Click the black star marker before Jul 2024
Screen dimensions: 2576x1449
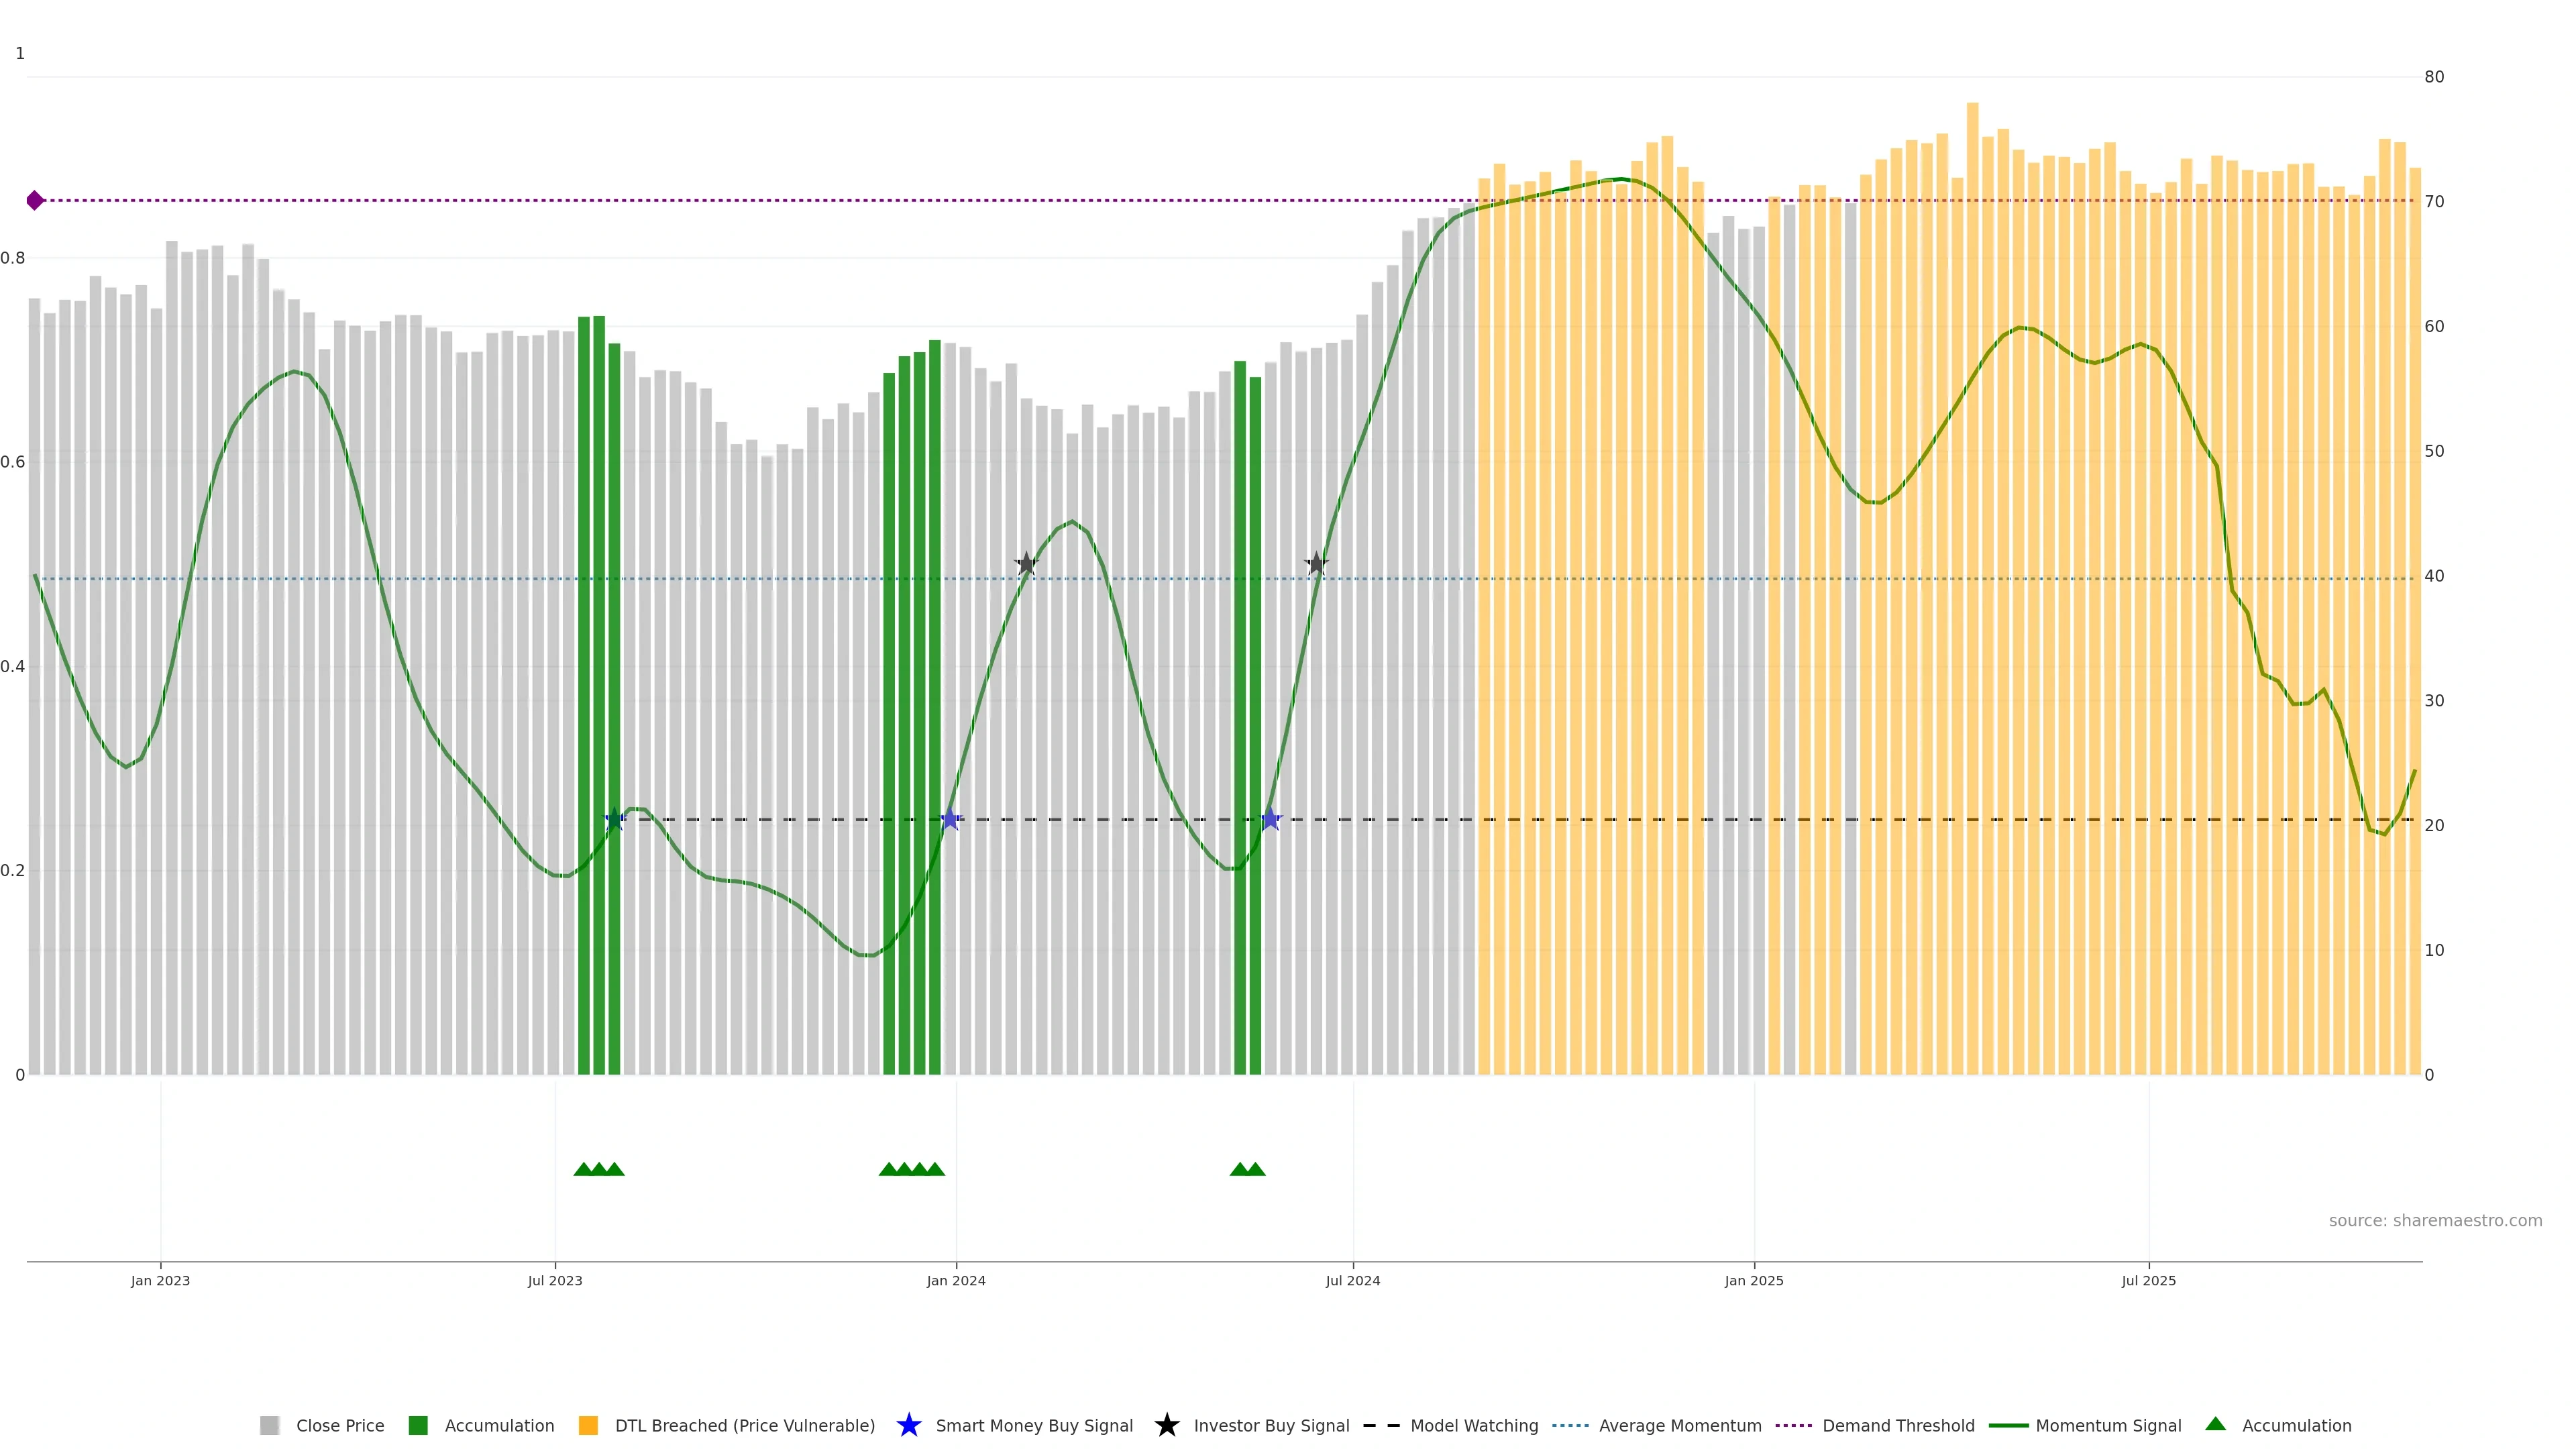click(1316, 564)
